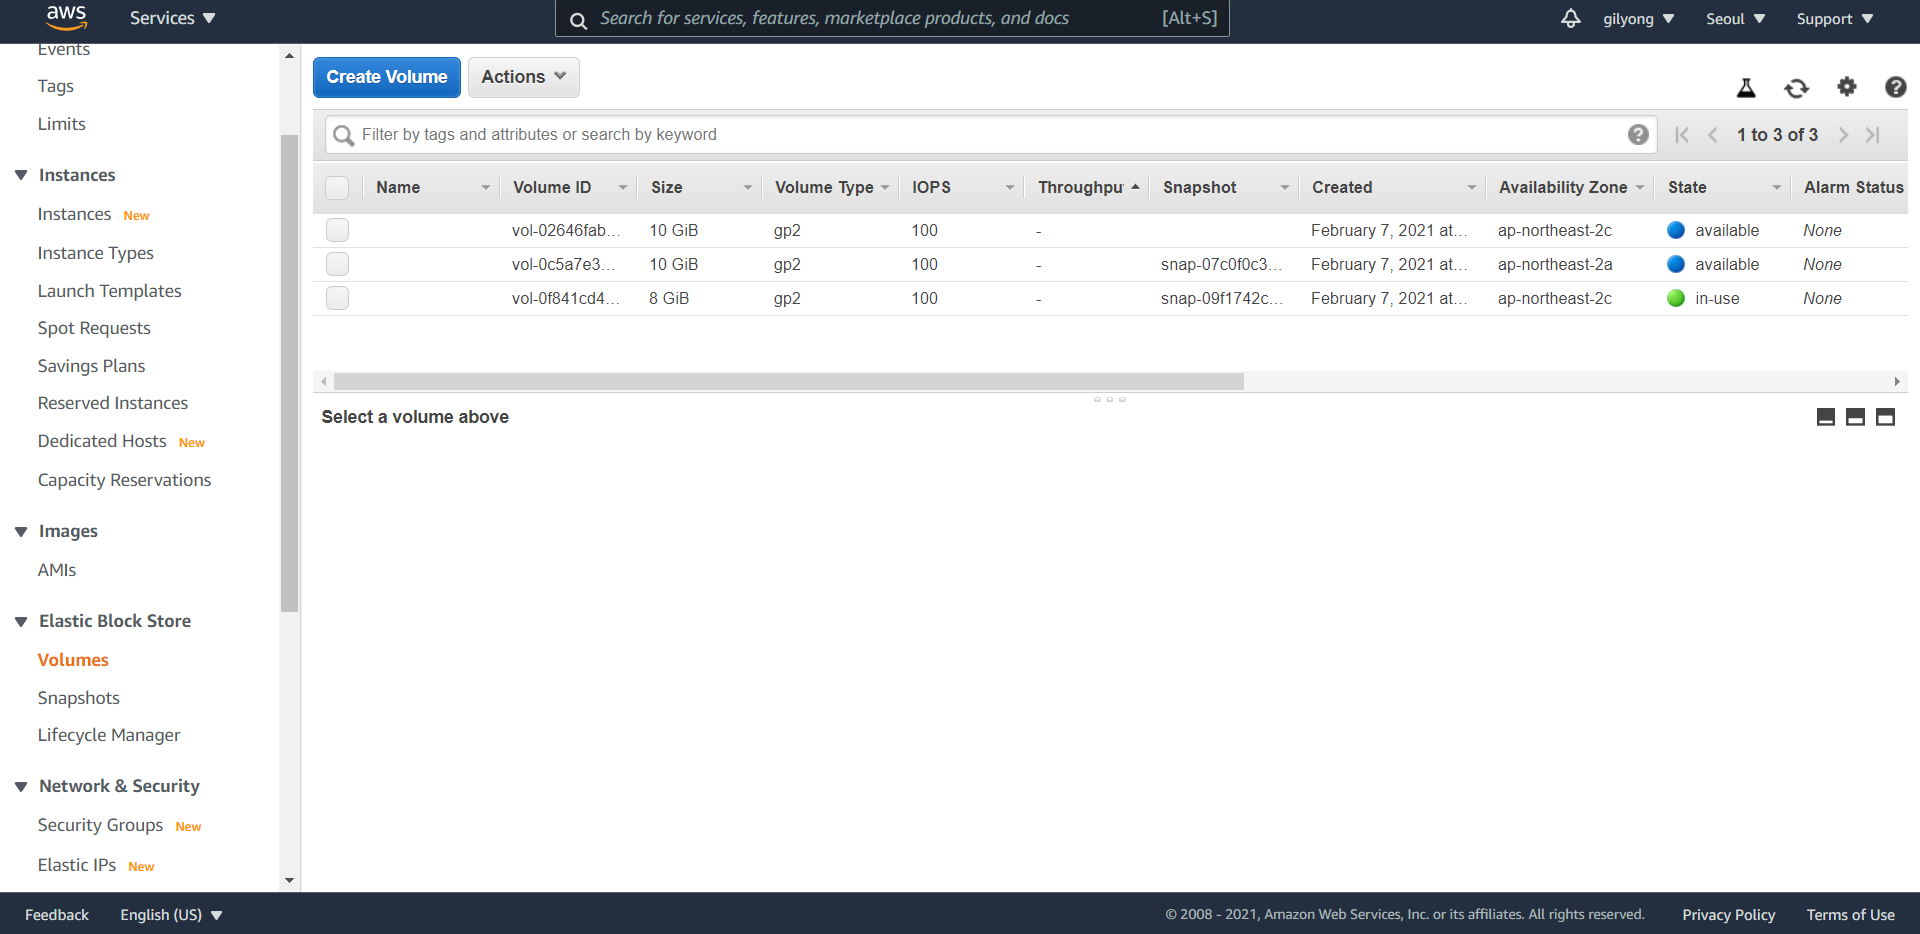Click the filter help icon in search bar

[x=1638, y=134]
